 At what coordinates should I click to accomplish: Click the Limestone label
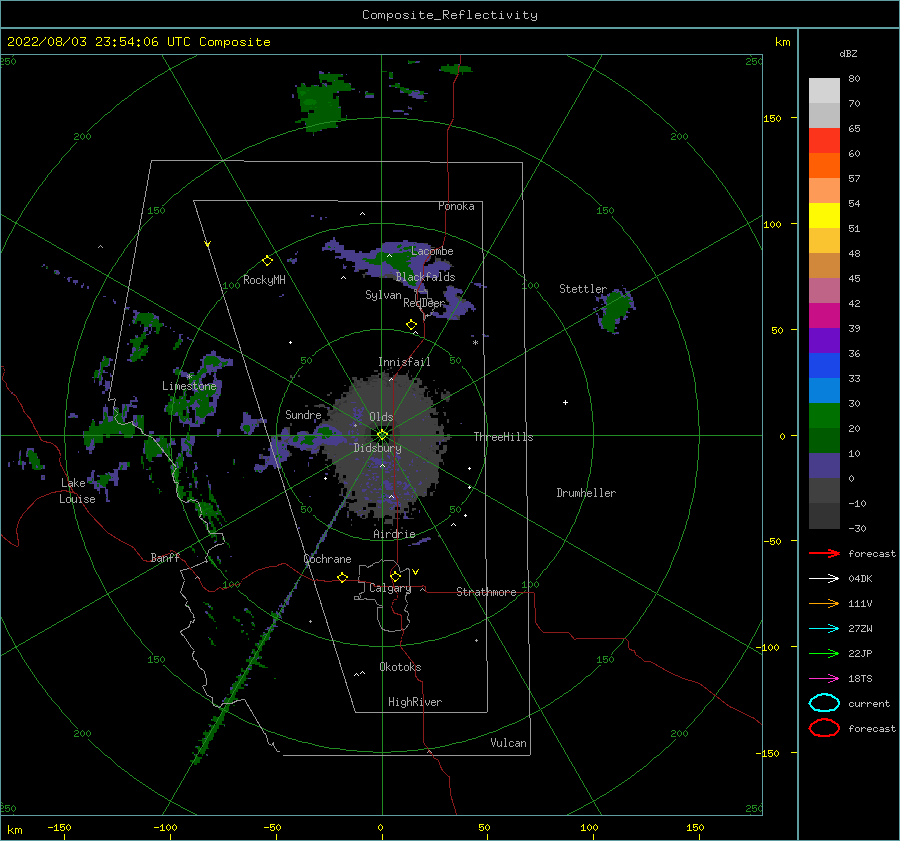click(189, 386)
